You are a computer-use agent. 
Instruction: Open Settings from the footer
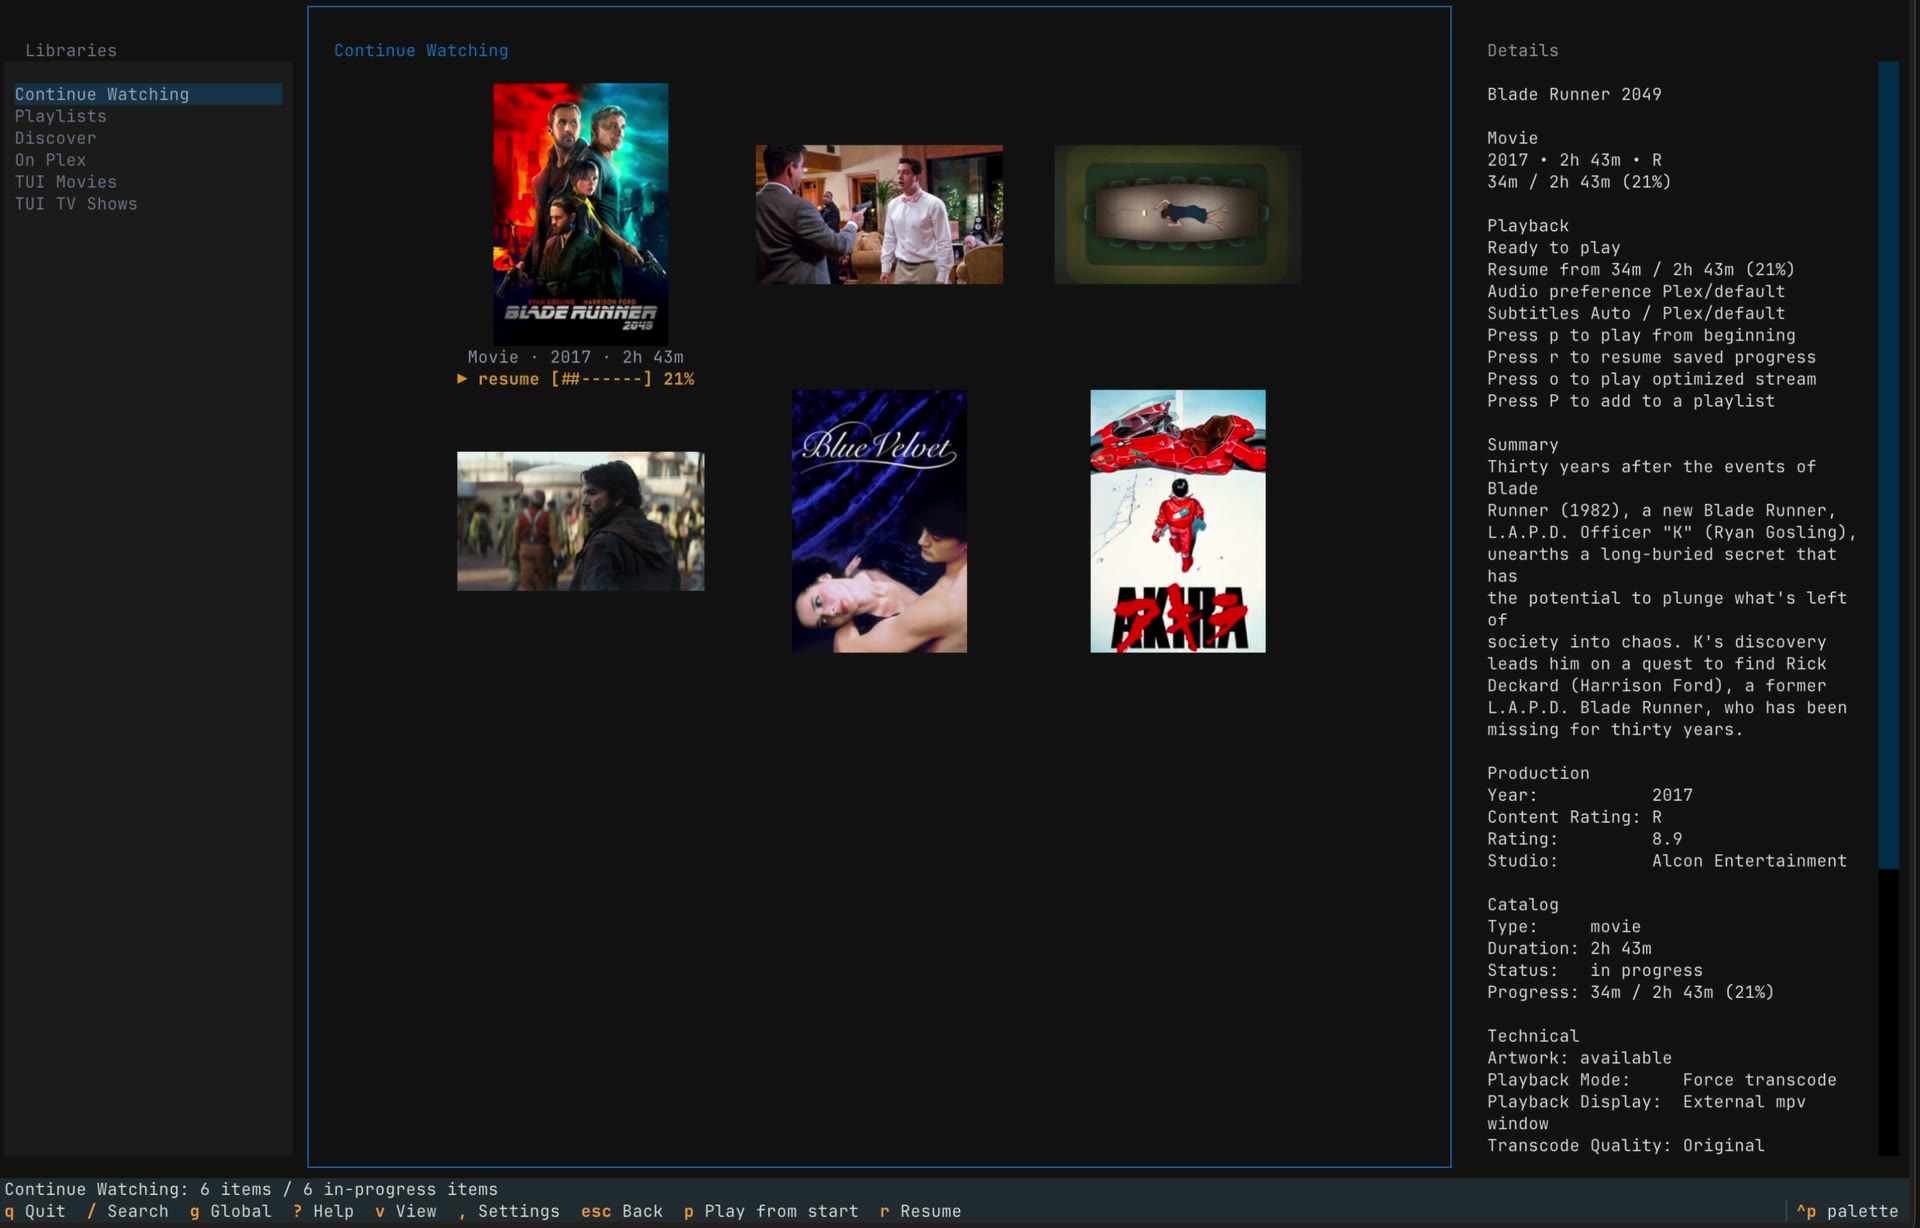(509, 1211)
